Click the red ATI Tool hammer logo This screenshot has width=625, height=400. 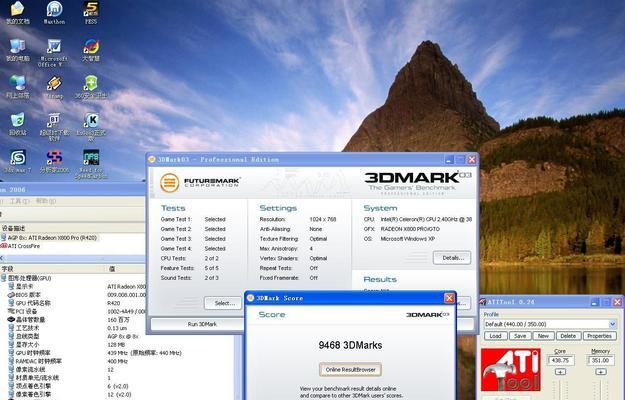(x=511, y=370)
